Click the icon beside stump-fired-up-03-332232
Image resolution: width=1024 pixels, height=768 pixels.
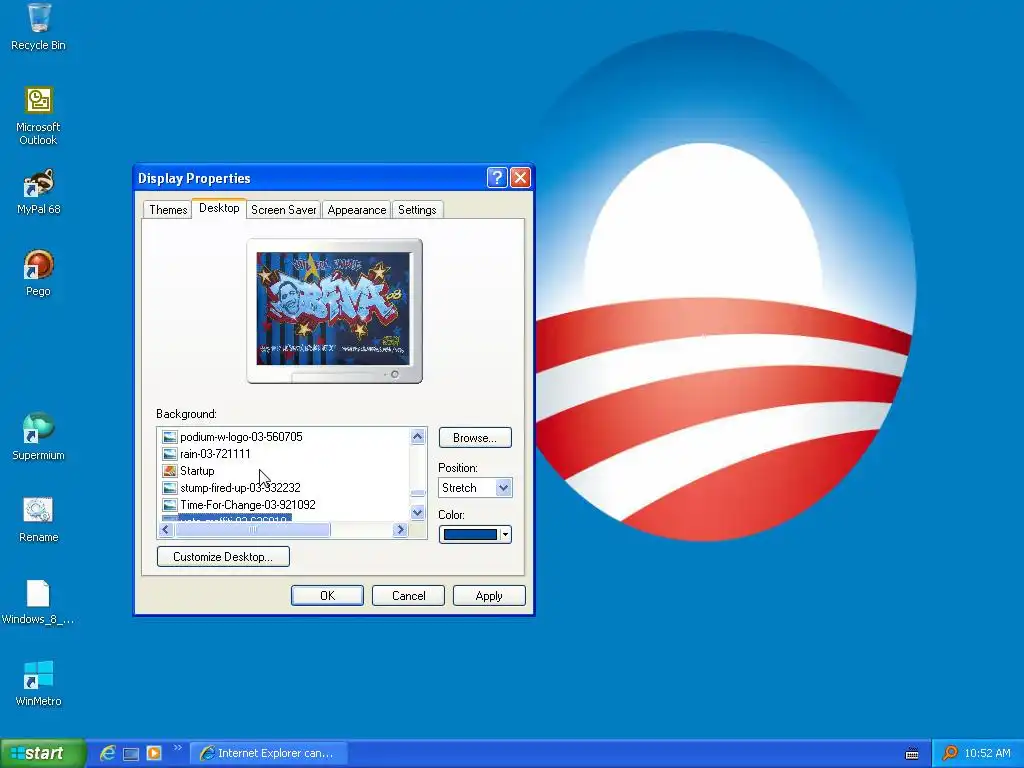click(x=170, y=488)
